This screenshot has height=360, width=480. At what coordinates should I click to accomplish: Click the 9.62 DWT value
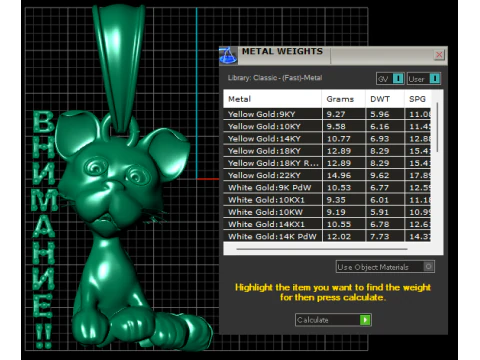[380, 175]
